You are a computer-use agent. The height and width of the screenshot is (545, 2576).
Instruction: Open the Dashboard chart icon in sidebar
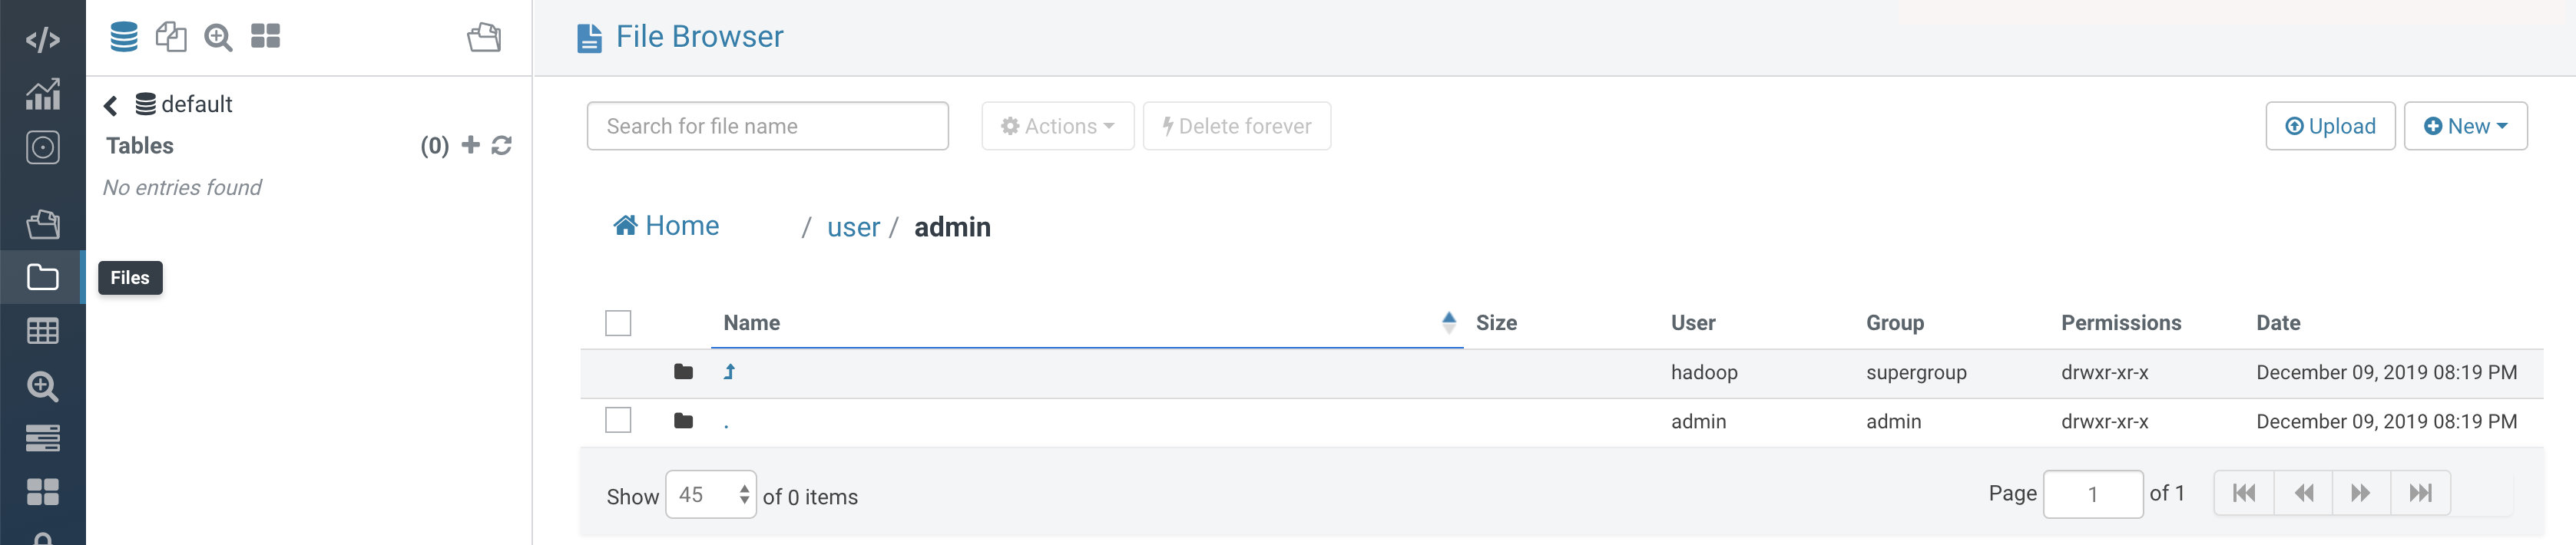[42, 94]
